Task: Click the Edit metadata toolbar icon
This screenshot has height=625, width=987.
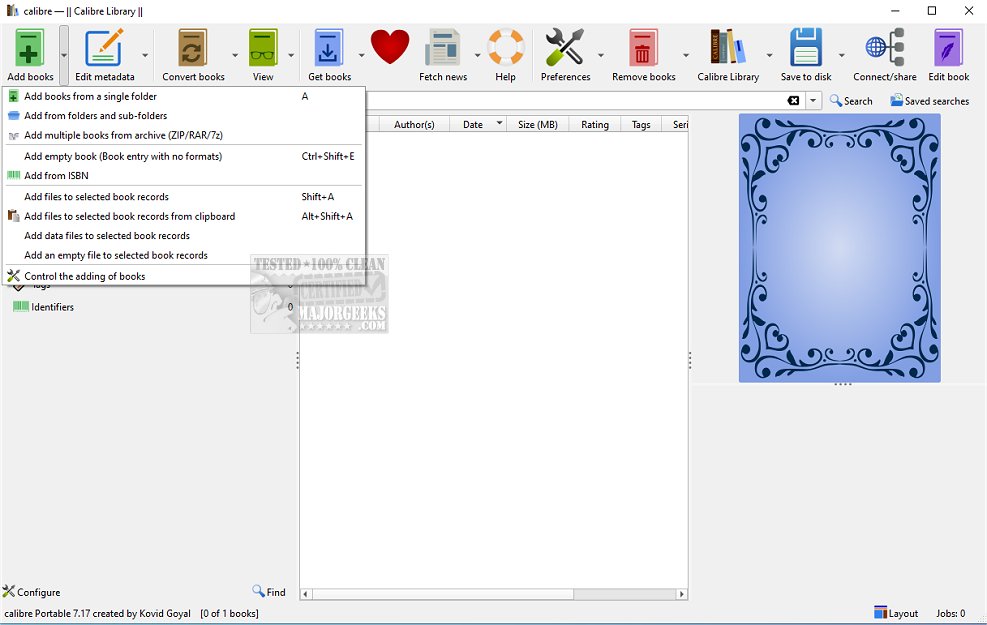Action: point(104,48)
